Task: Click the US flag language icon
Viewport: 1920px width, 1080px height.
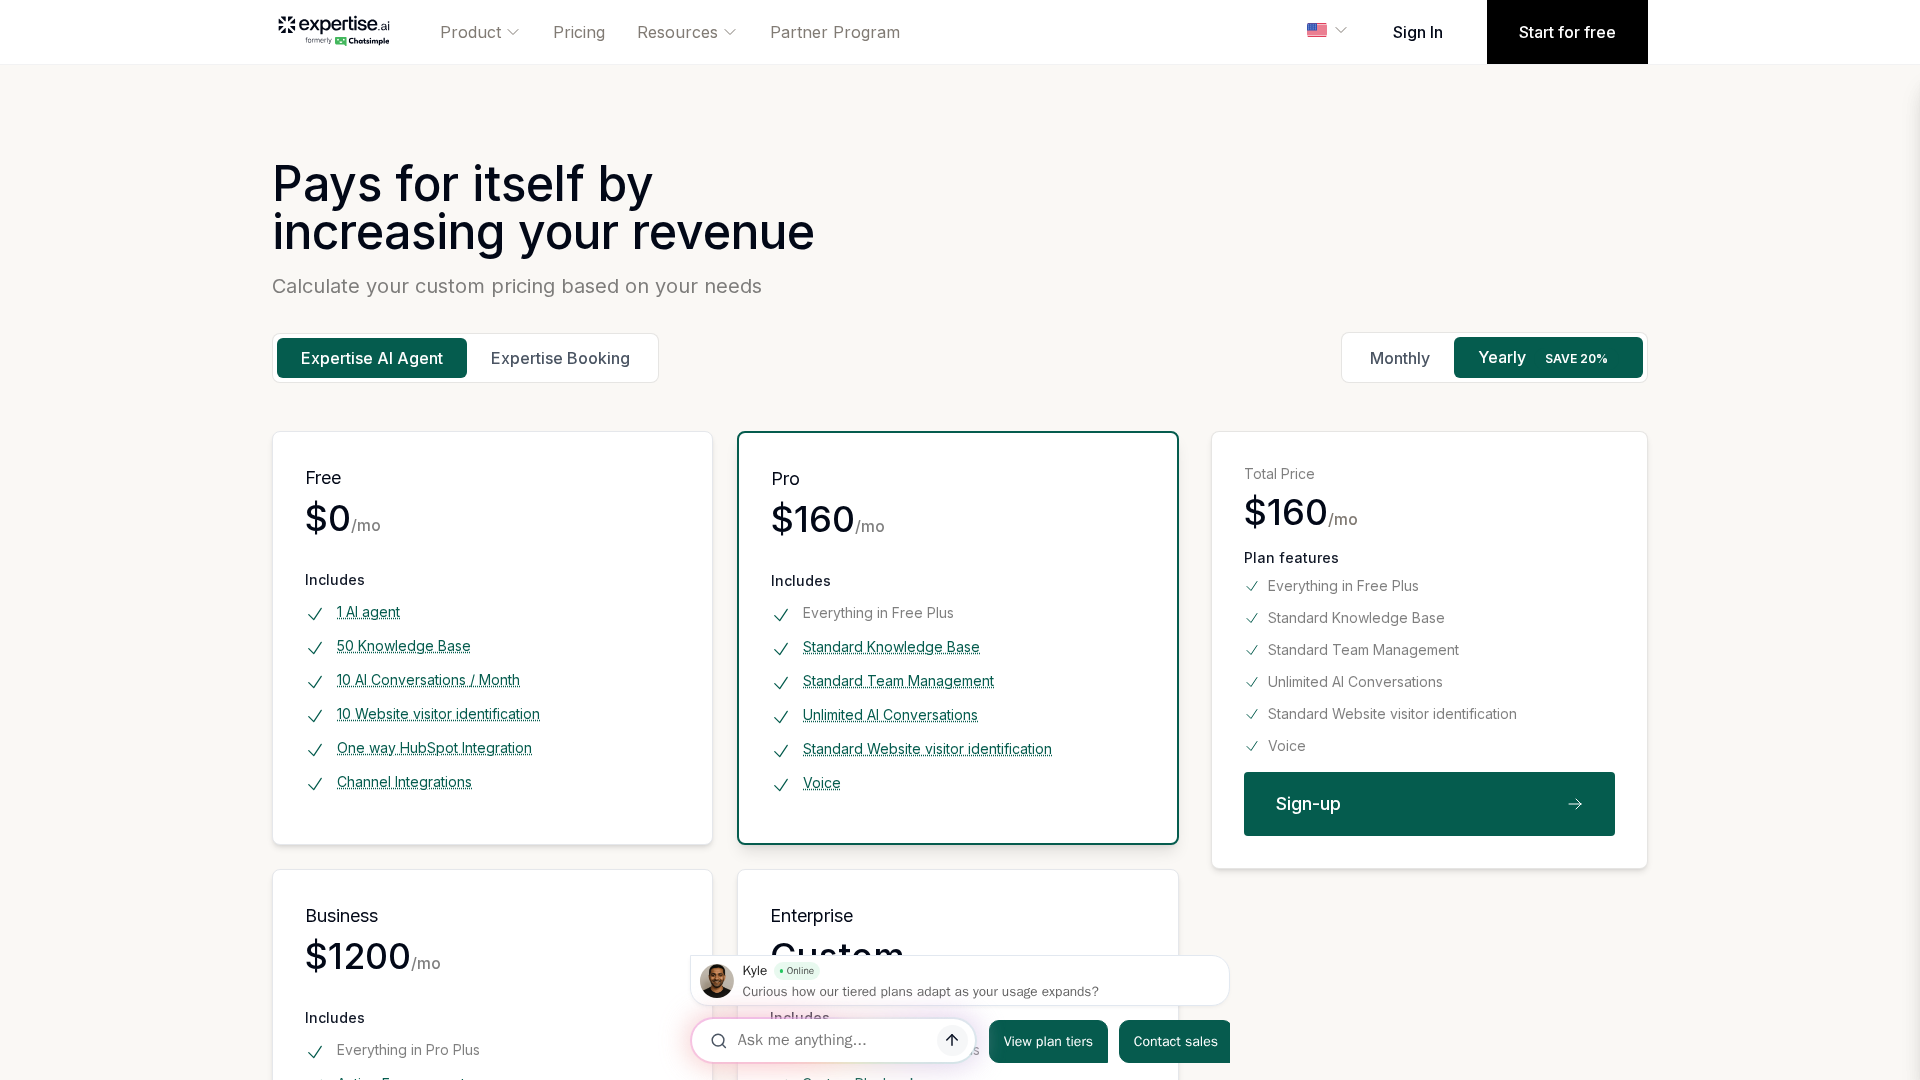Action: coord(1316,30)
